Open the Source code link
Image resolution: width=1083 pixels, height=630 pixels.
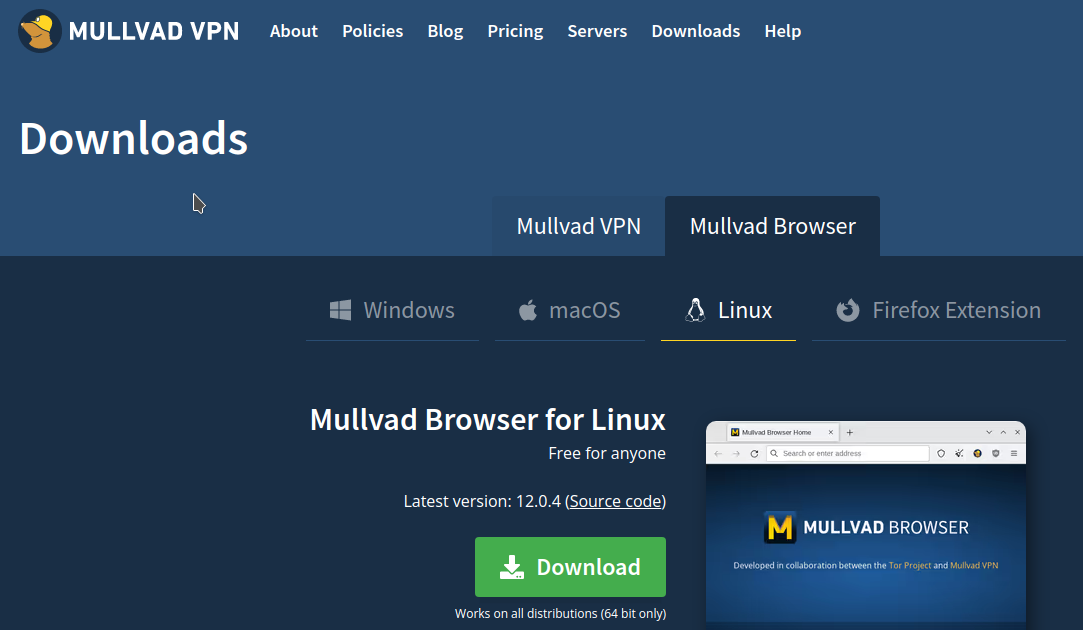click(615, 502)
